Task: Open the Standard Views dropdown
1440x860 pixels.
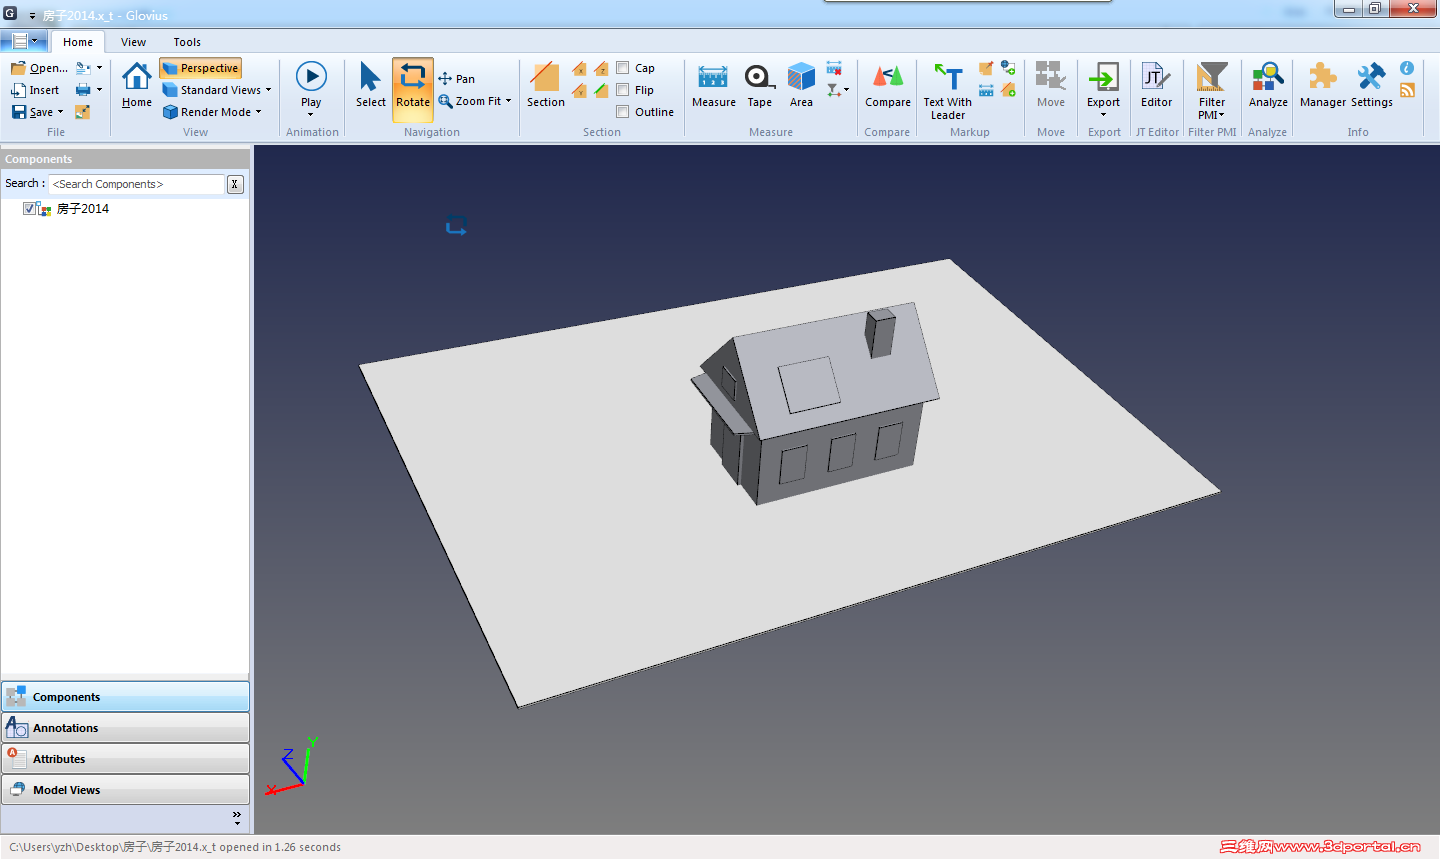Action: [x=217, y=90]
